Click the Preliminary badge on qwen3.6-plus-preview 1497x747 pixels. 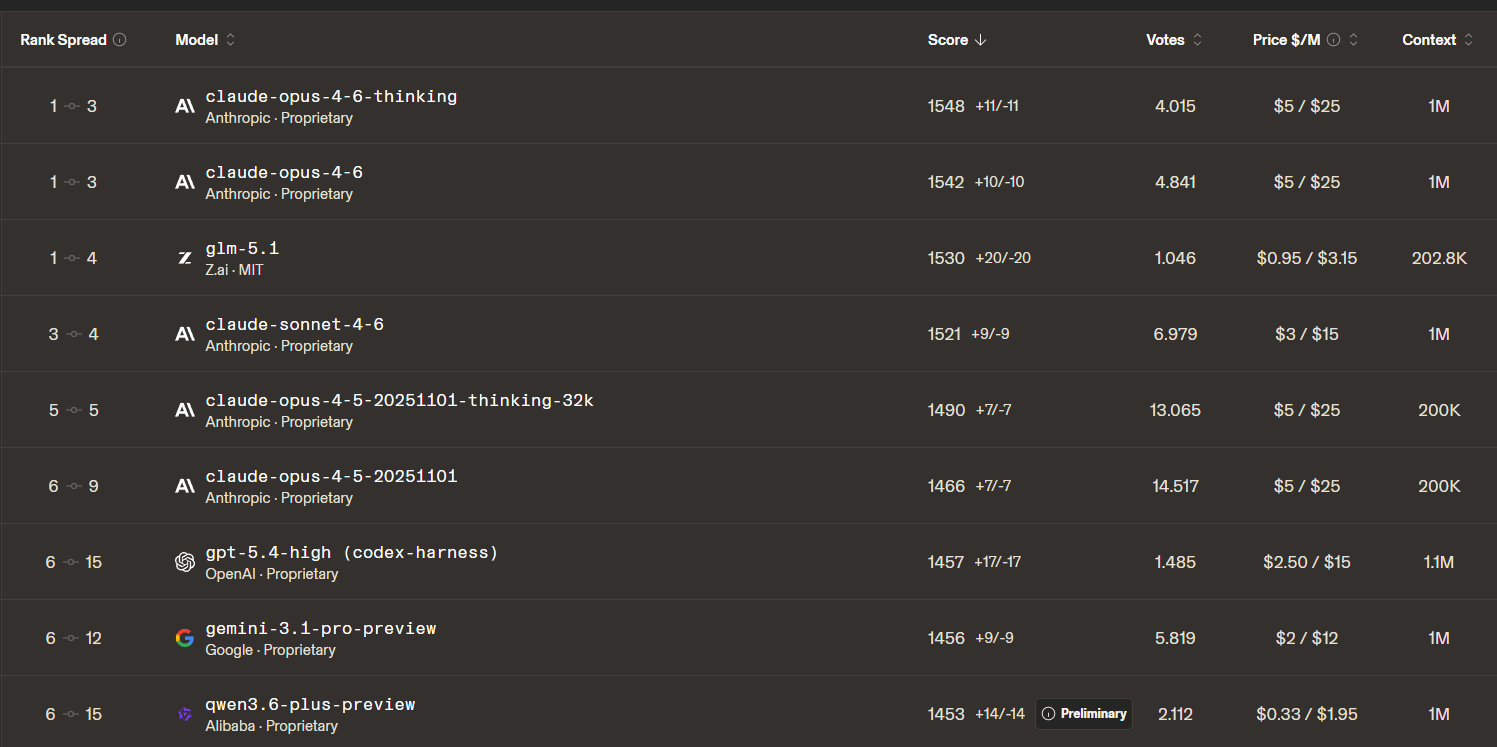pyautogui.click(x=1084, y=714)
